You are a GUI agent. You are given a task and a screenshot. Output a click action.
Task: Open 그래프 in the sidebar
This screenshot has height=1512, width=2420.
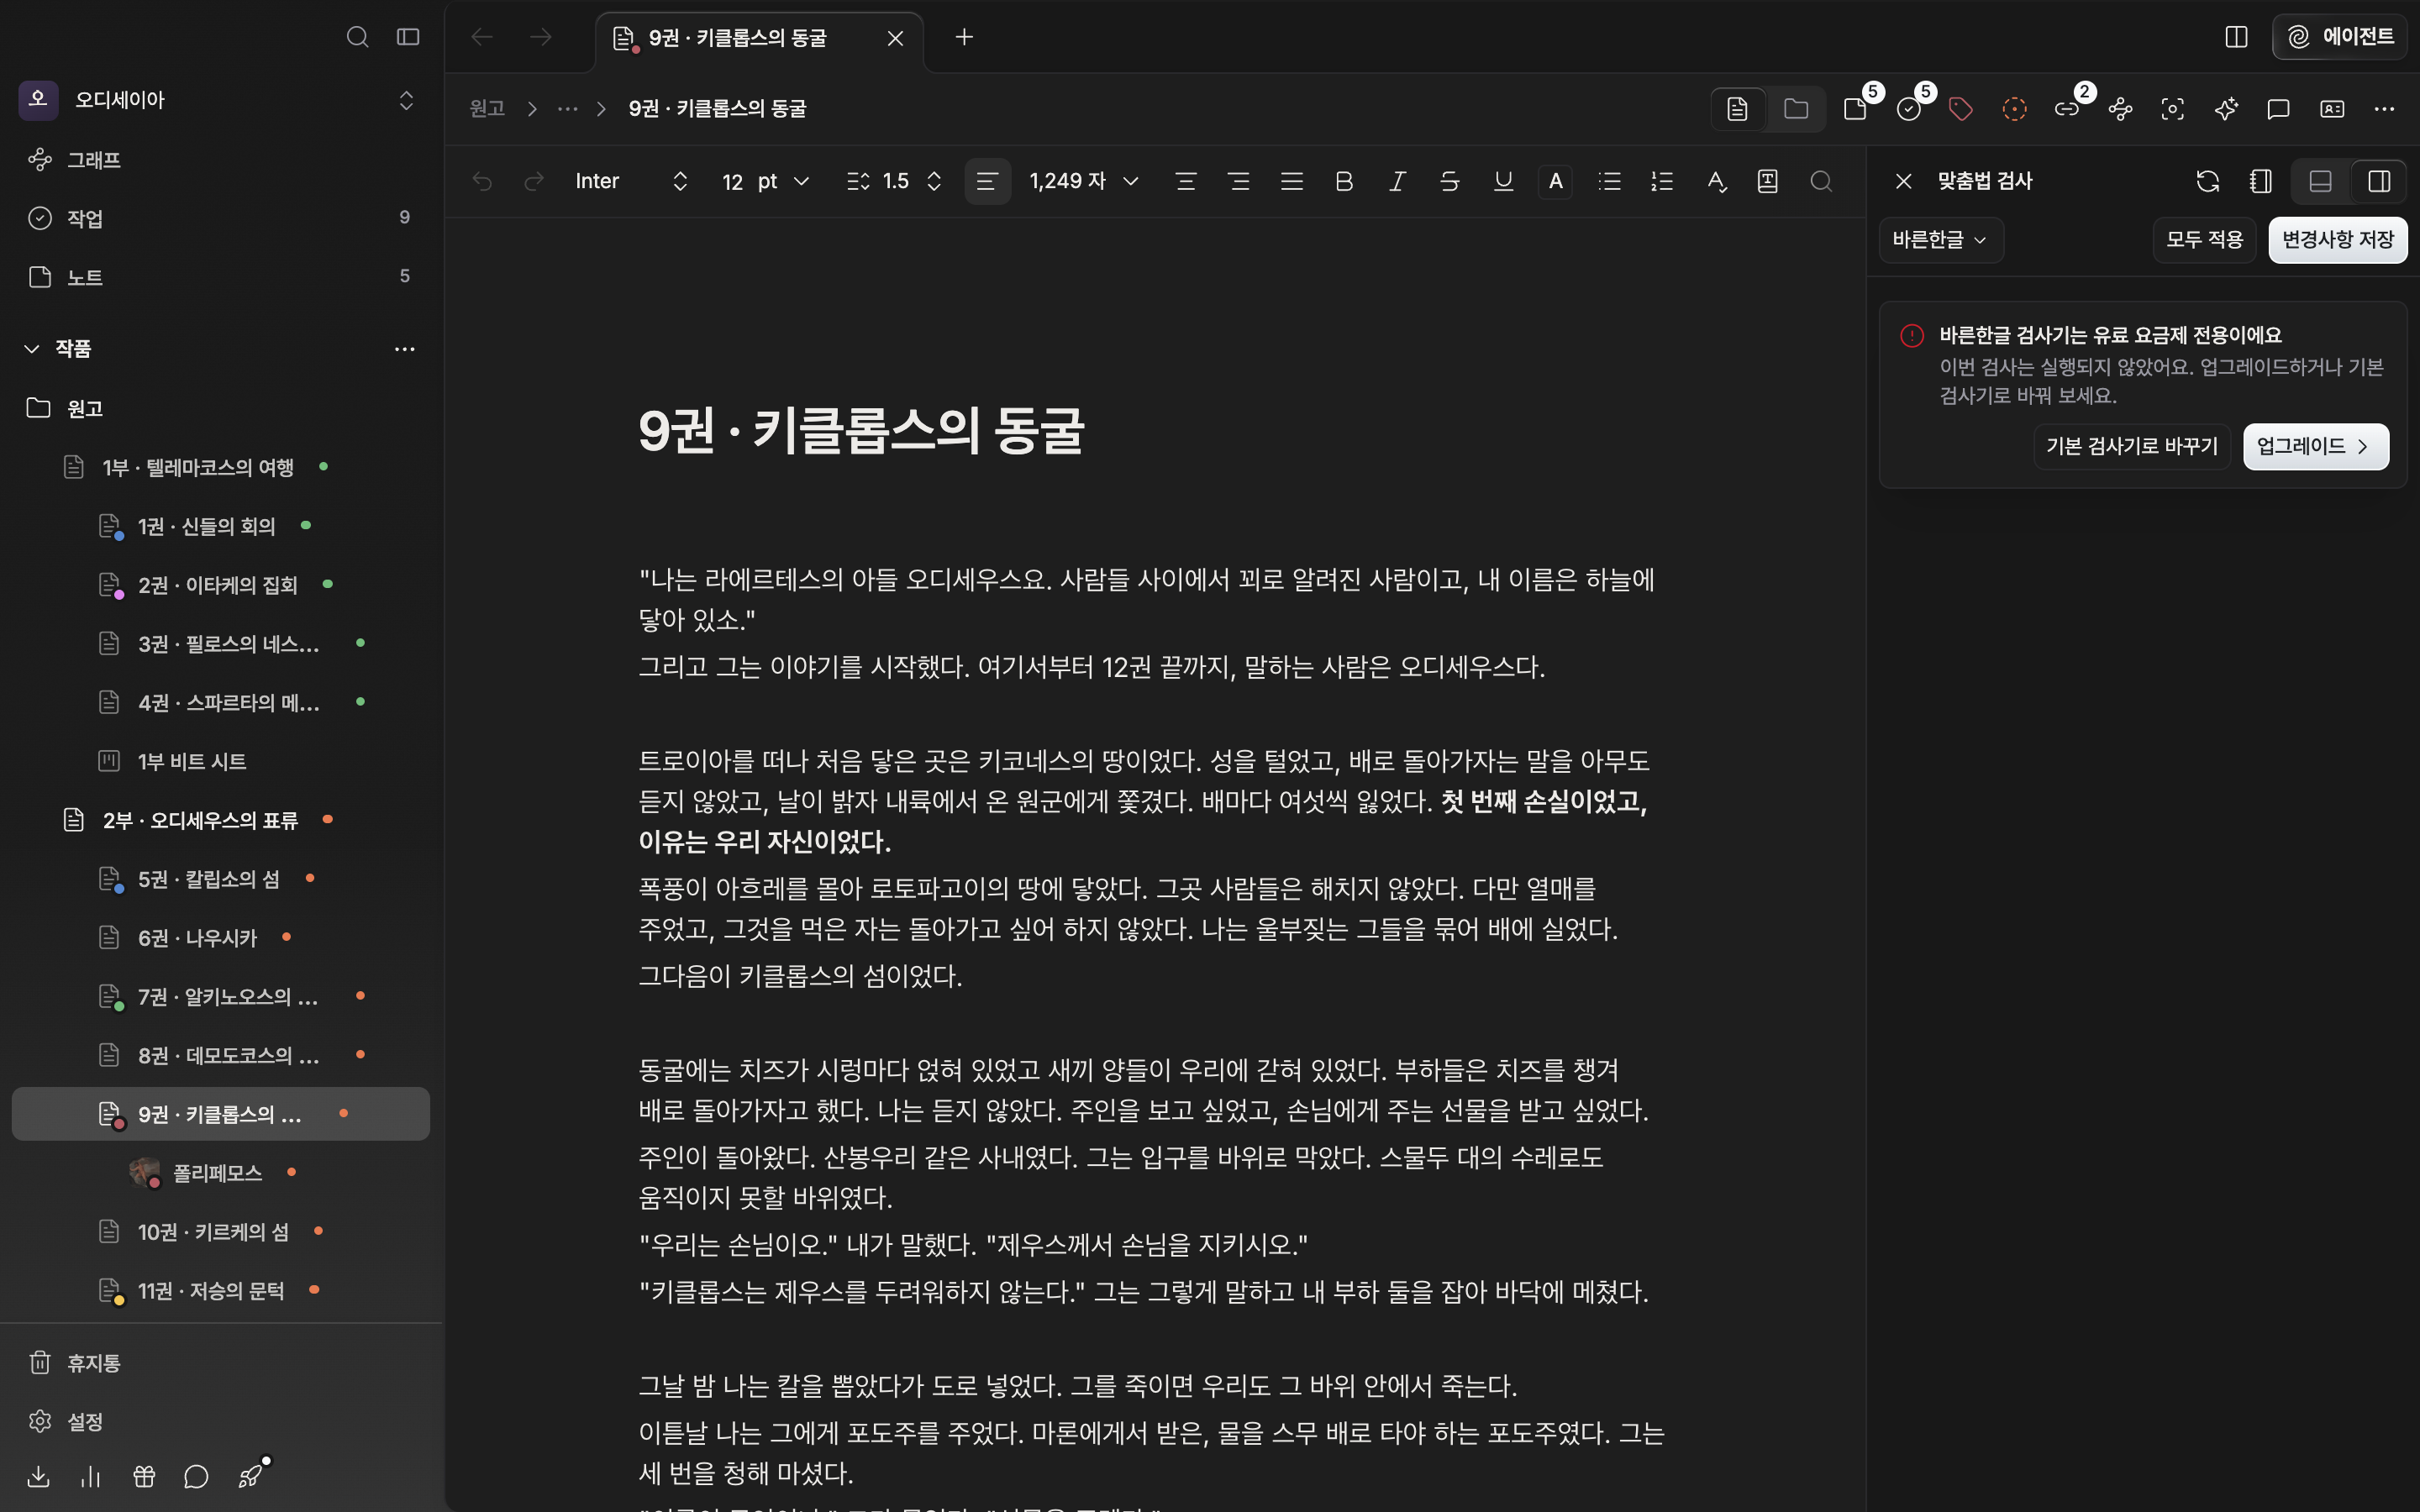[220, 160]
